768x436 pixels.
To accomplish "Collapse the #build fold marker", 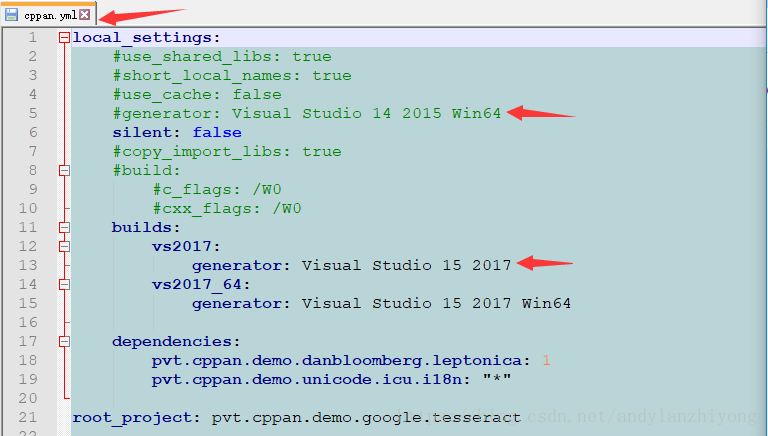I will pos(64,170).
